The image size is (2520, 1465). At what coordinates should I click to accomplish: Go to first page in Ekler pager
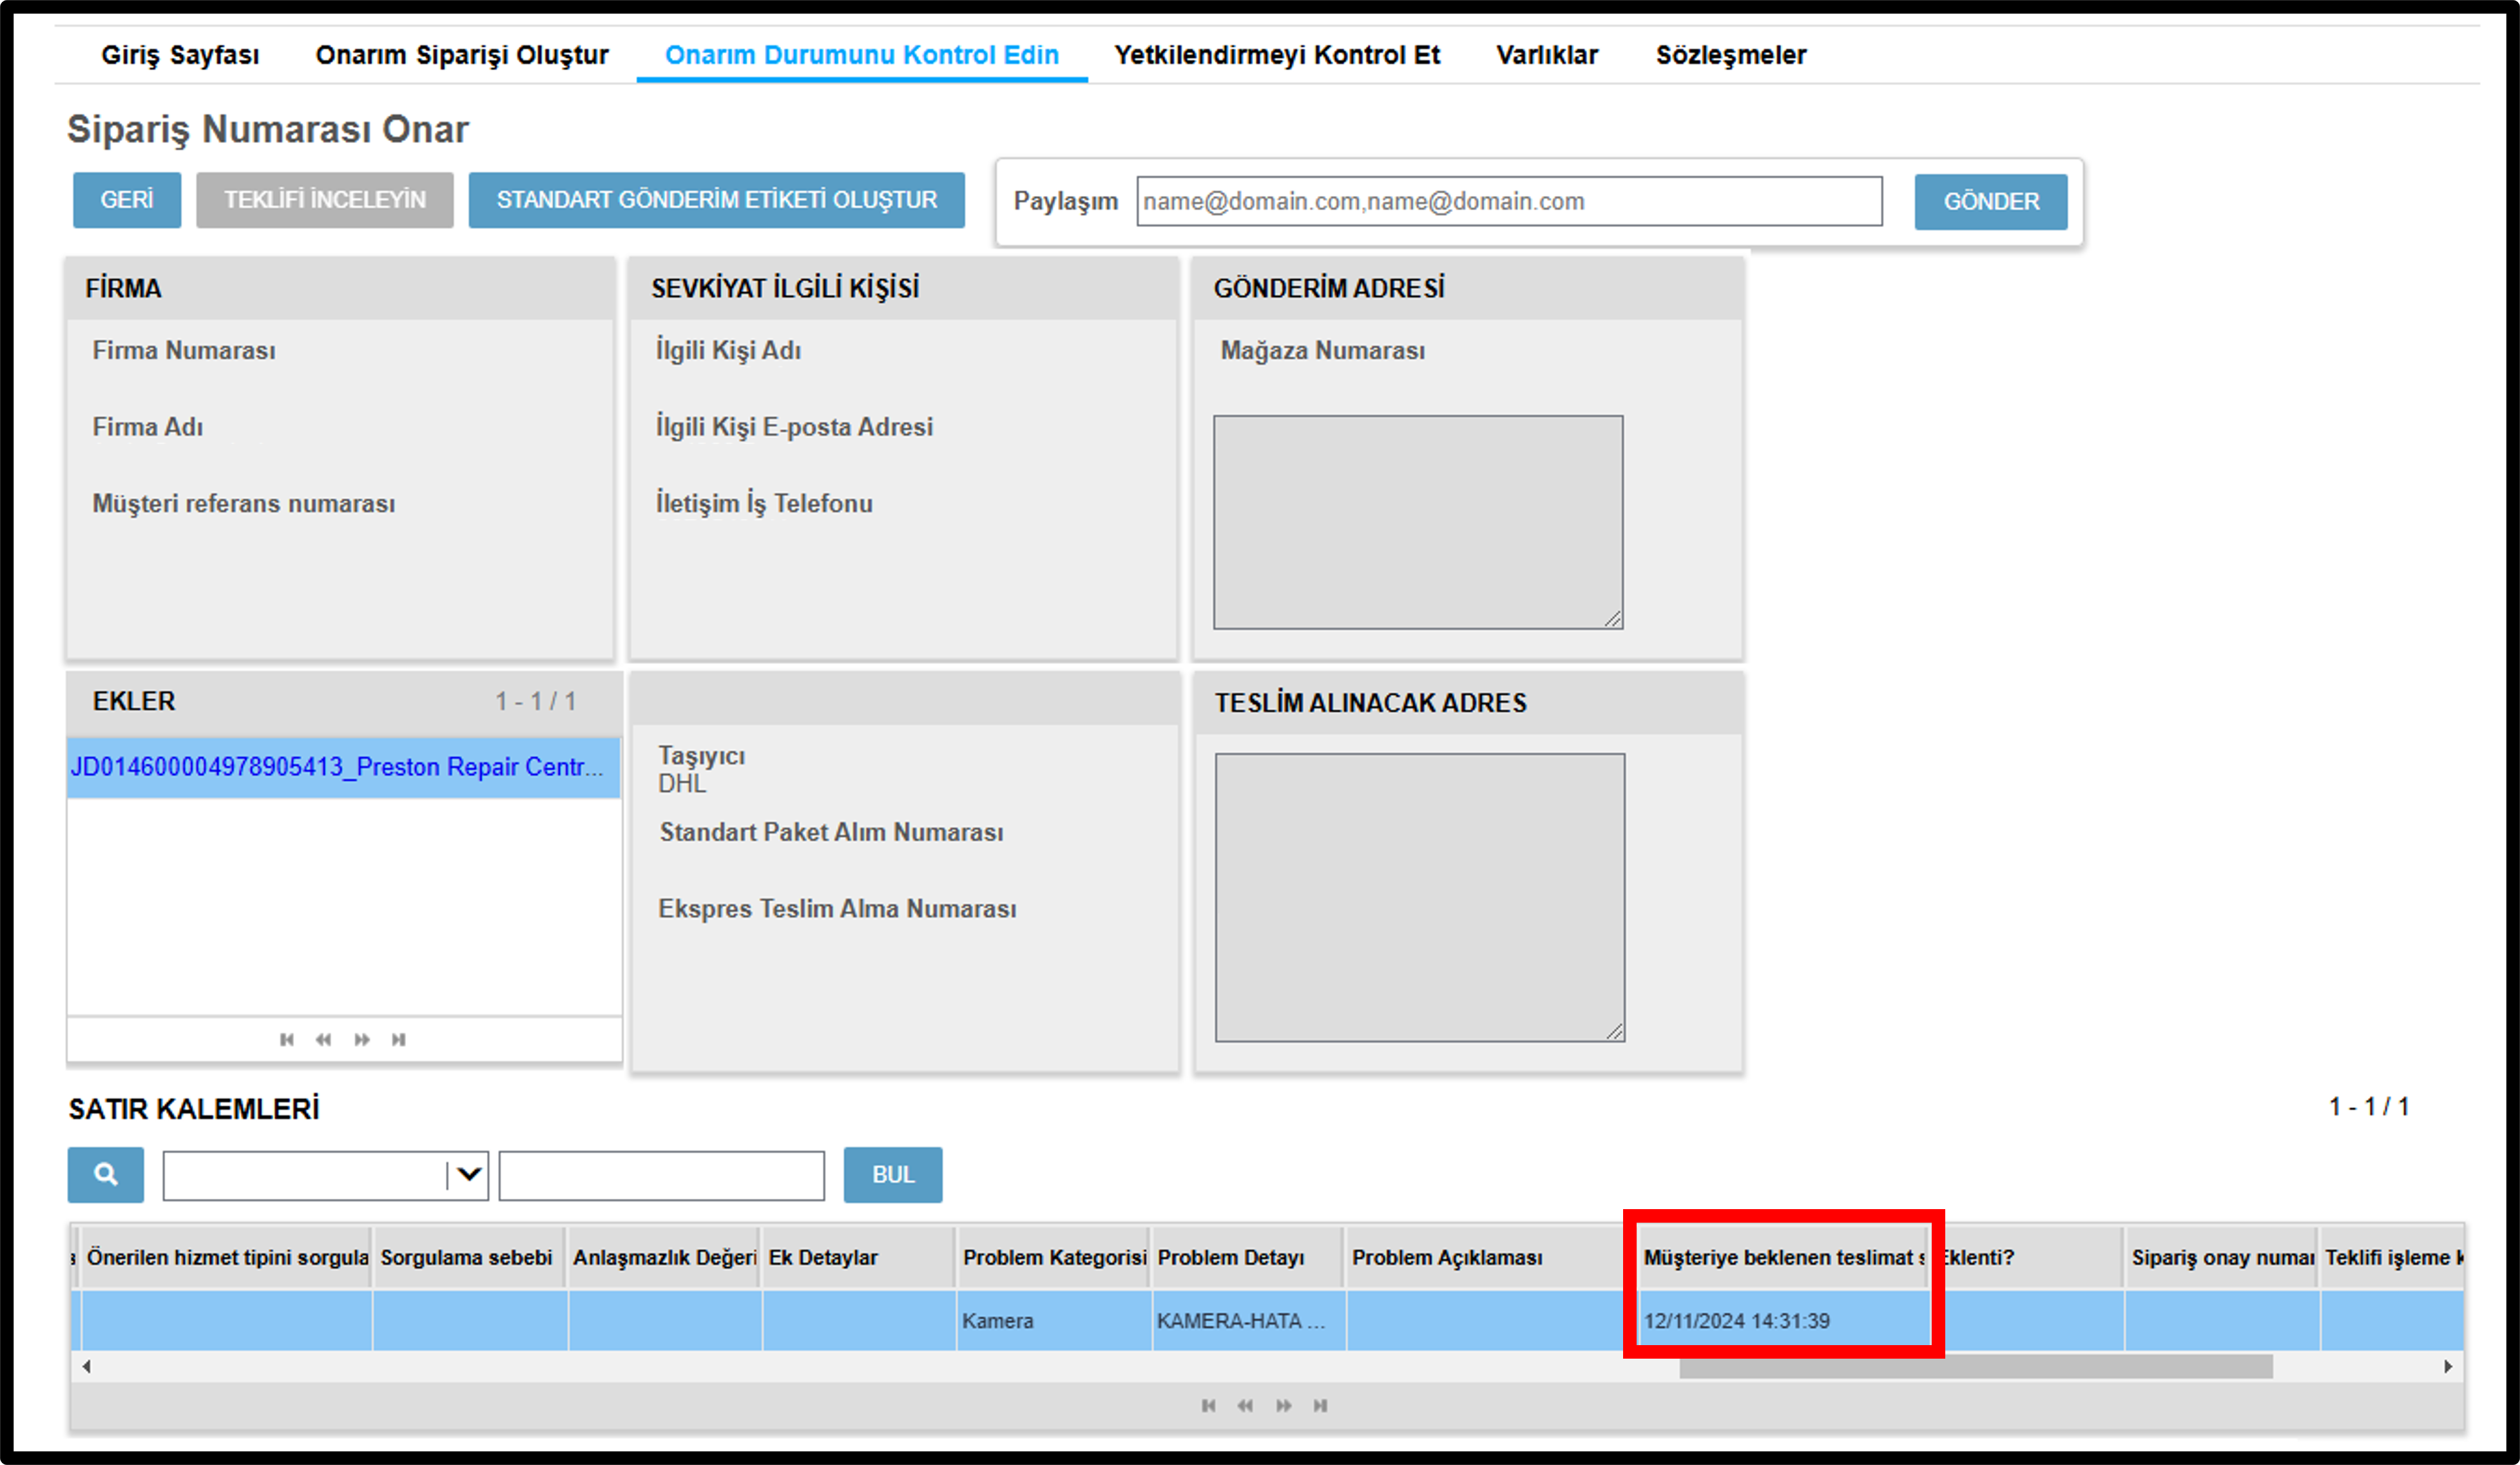[x=287, y=1039]
